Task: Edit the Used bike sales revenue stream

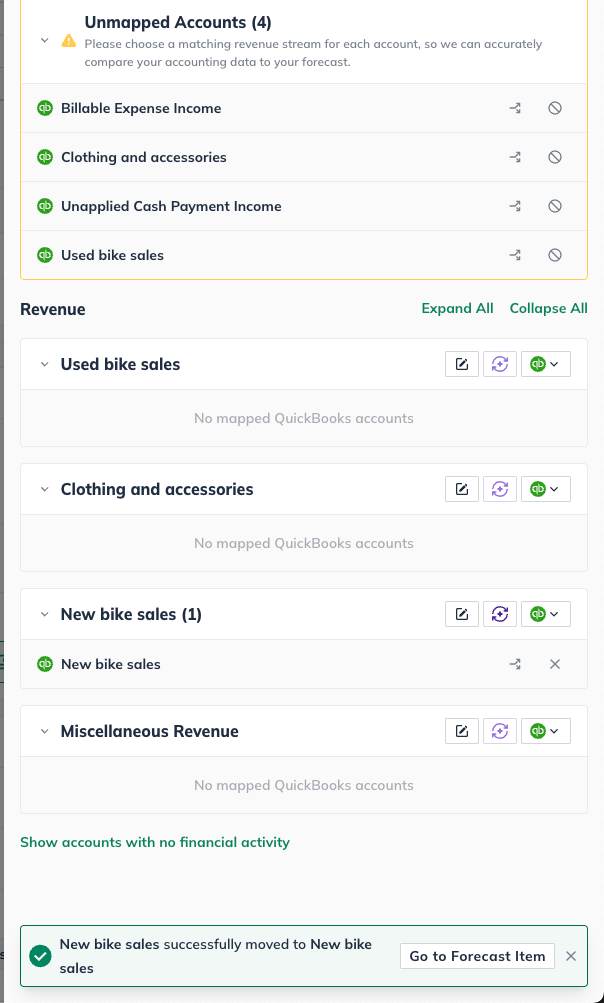Action: [x=461, y=364]
